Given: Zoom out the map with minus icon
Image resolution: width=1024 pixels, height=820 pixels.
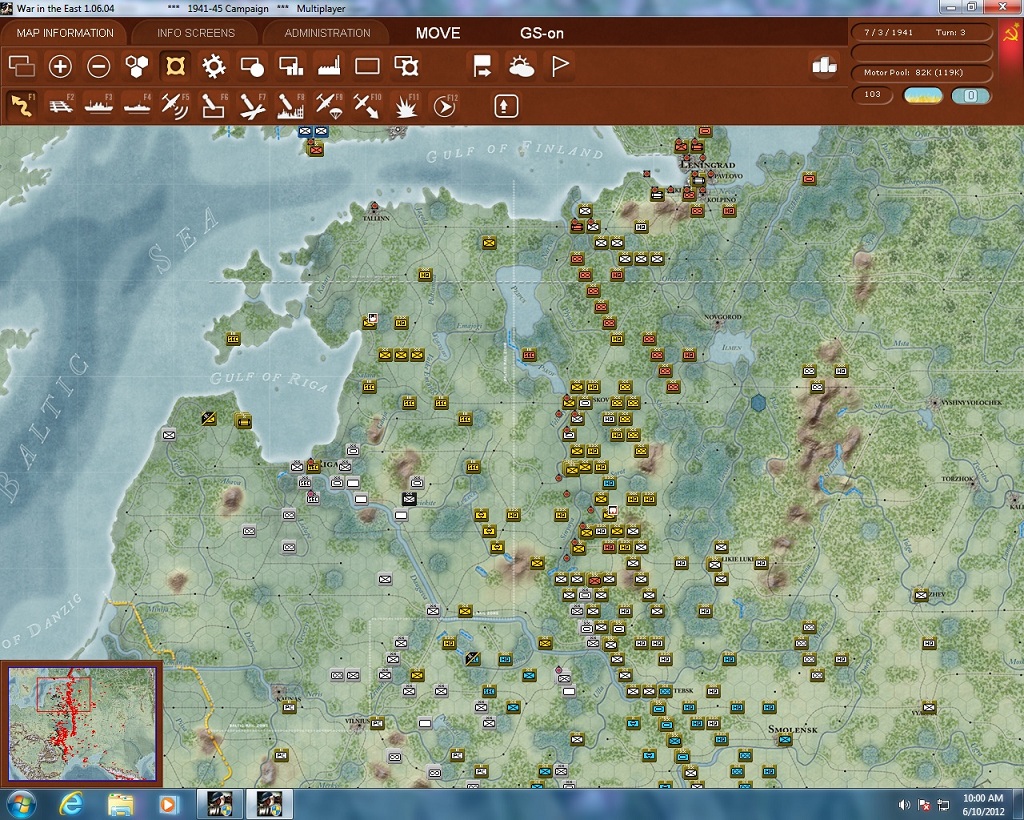Looking at the screenshot, I should click(x=99, y=66).
